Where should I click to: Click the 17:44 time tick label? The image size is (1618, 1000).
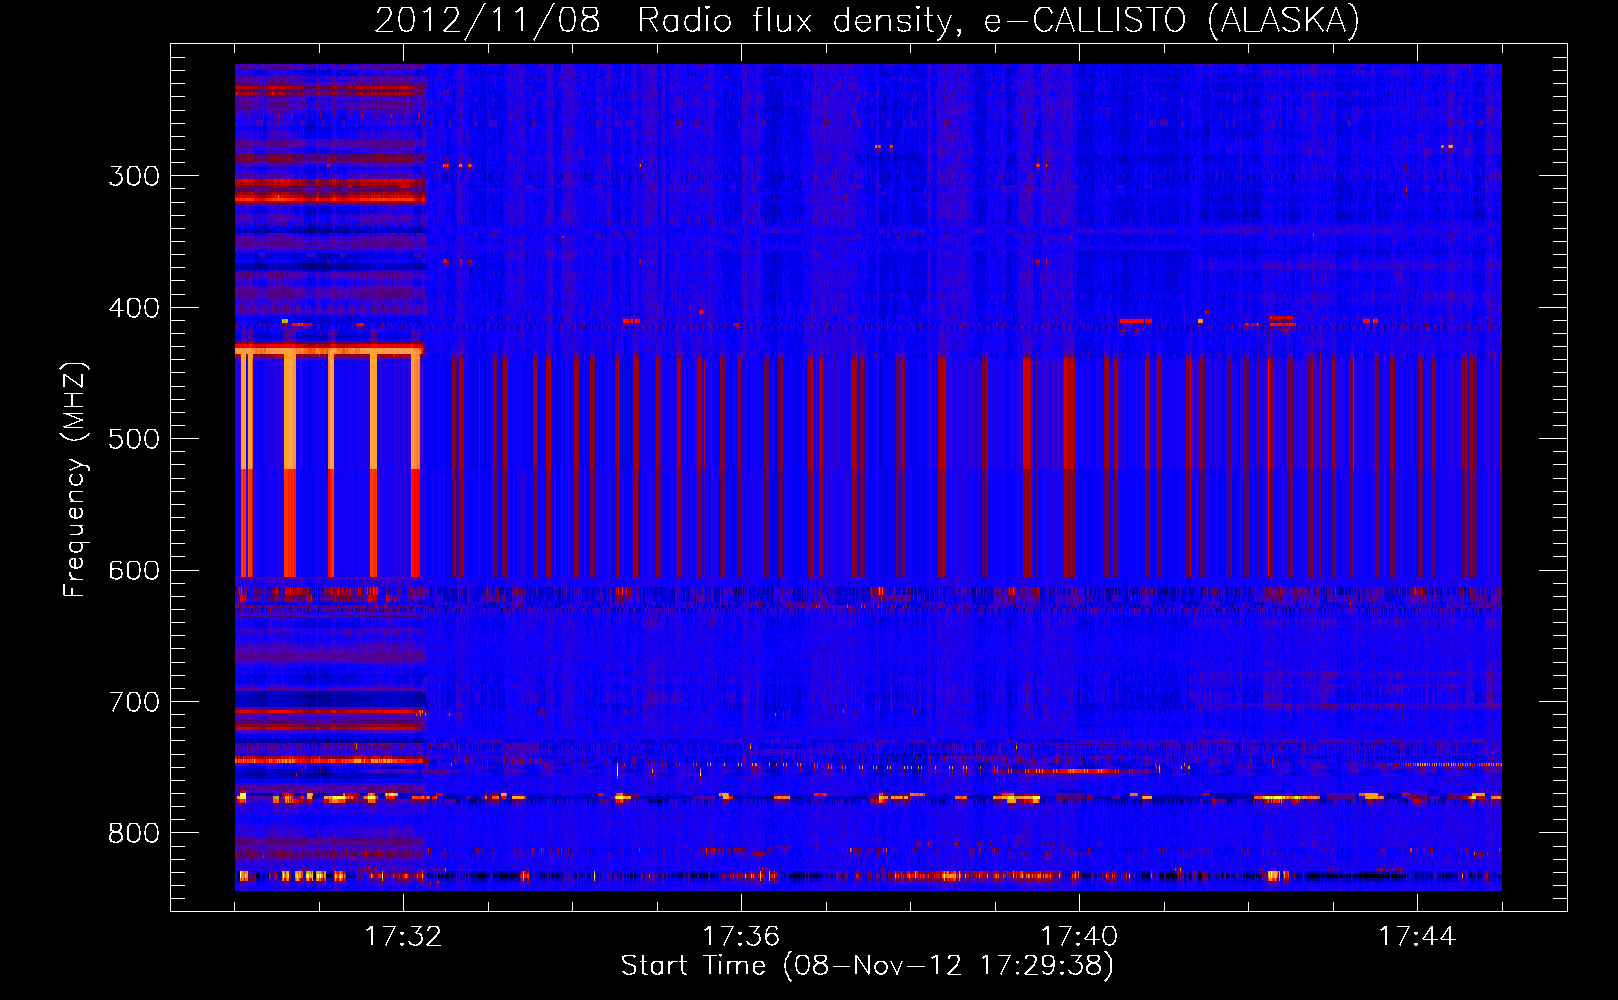tap(1417, 937)
